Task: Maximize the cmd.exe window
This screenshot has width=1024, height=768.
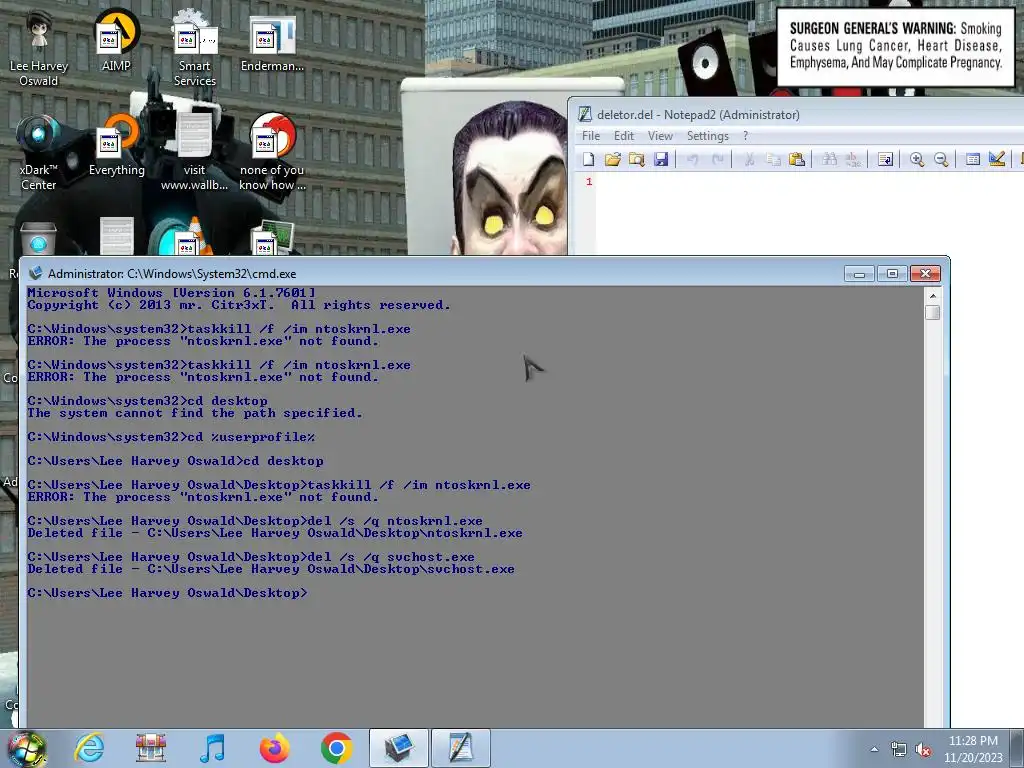Action: 892,274
